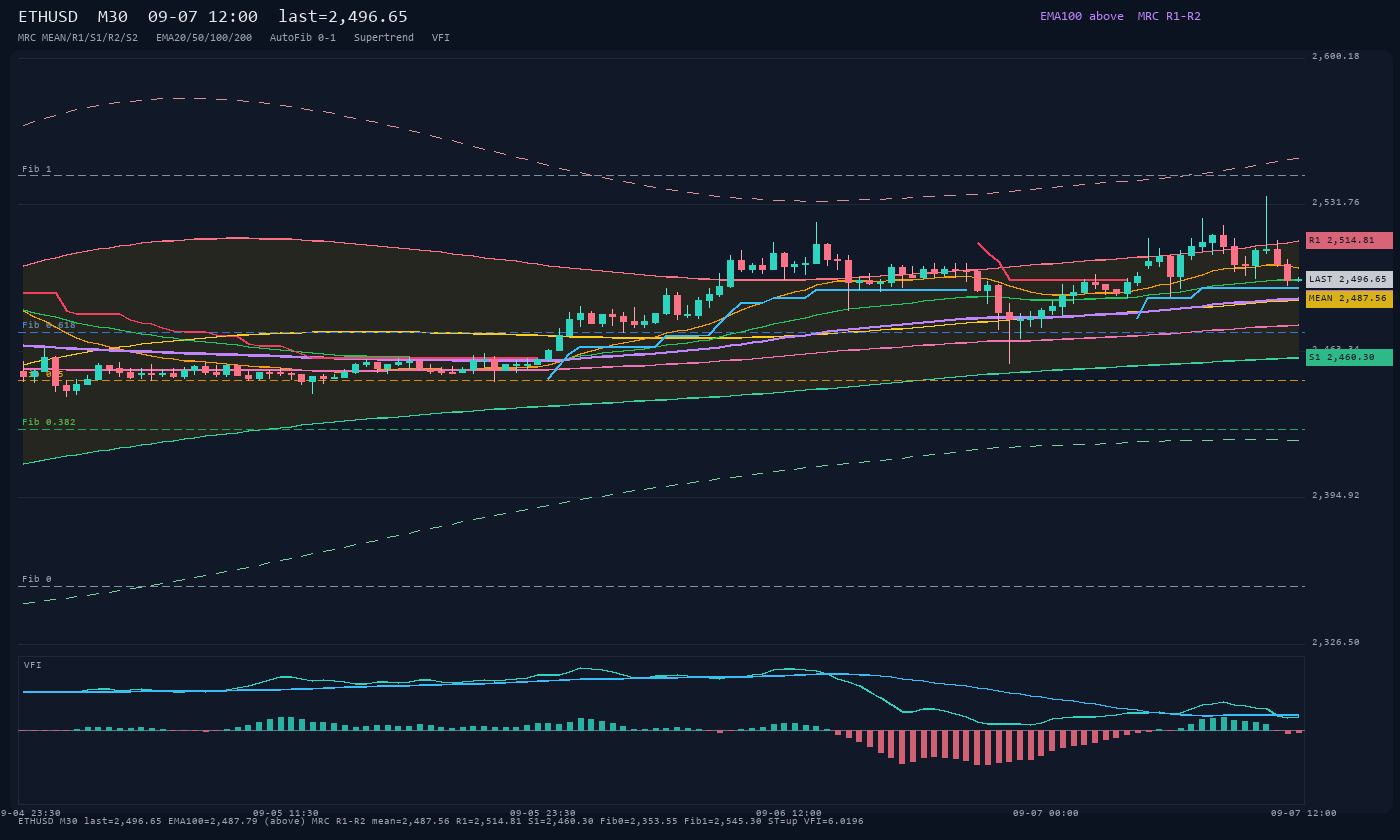This screenshot has height=840, width=1400.
Task: Click the VFI panel title label
Action: (33, 665)
